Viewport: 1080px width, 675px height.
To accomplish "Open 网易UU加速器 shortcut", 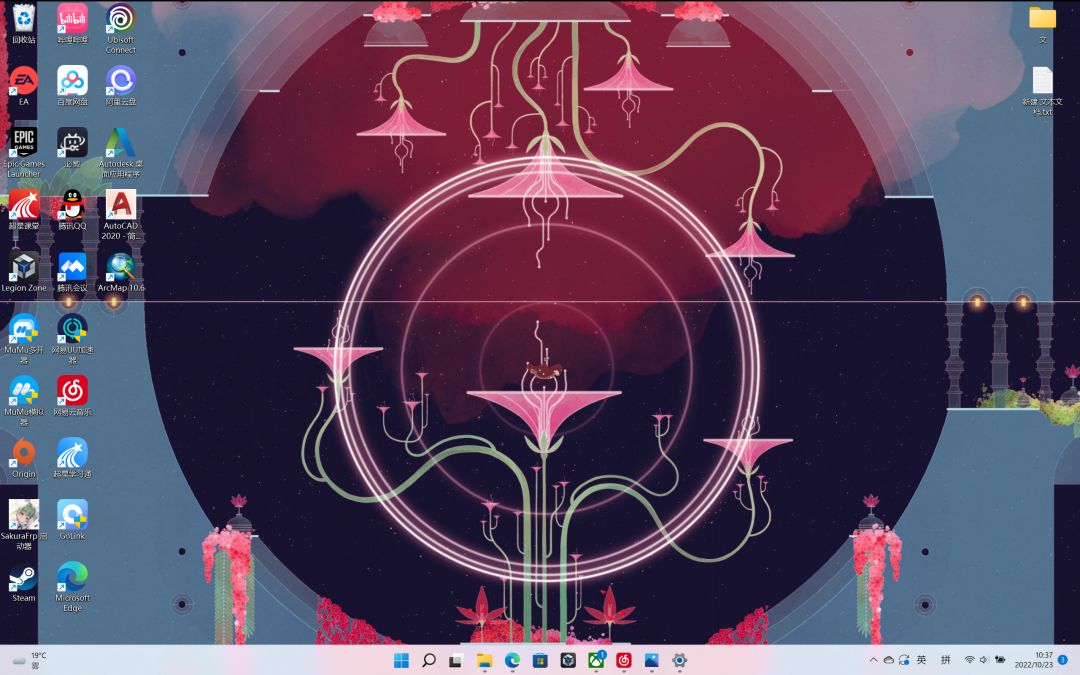I will tap(72, 338).
